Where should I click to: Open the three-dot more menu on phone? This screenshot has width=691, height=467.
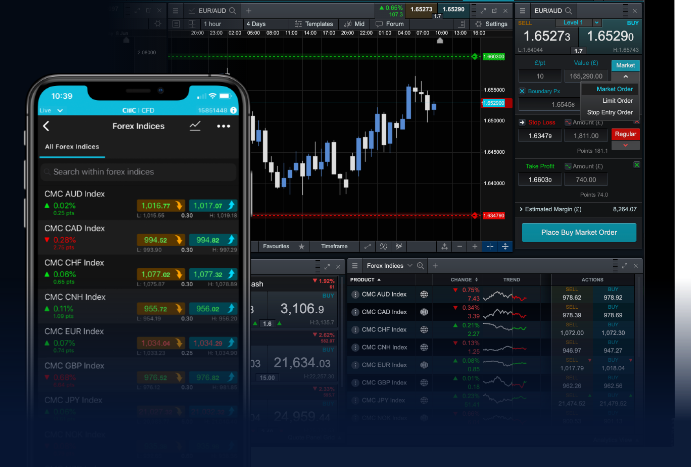[224, 127]
